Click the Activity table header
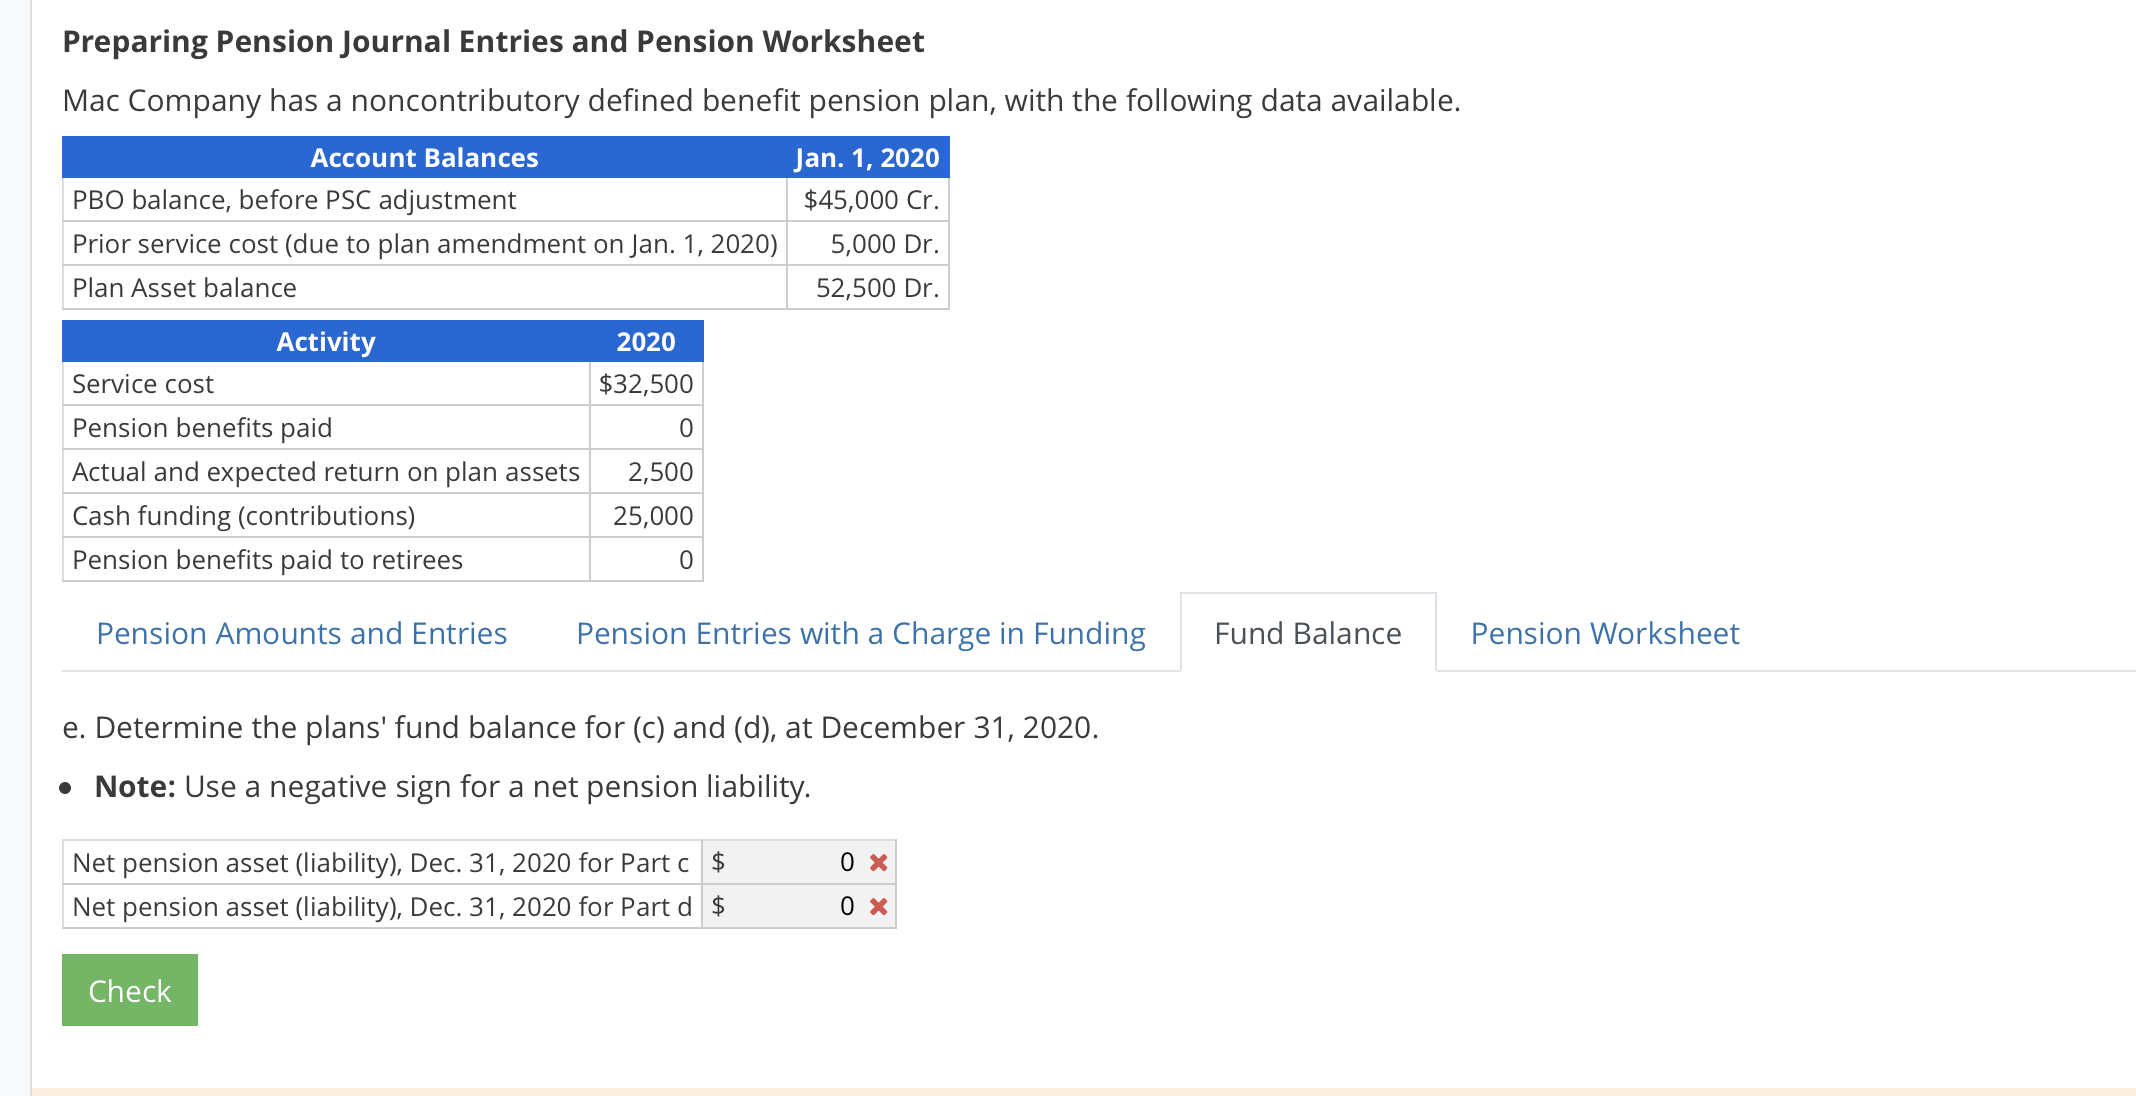 tap(326, 340)
